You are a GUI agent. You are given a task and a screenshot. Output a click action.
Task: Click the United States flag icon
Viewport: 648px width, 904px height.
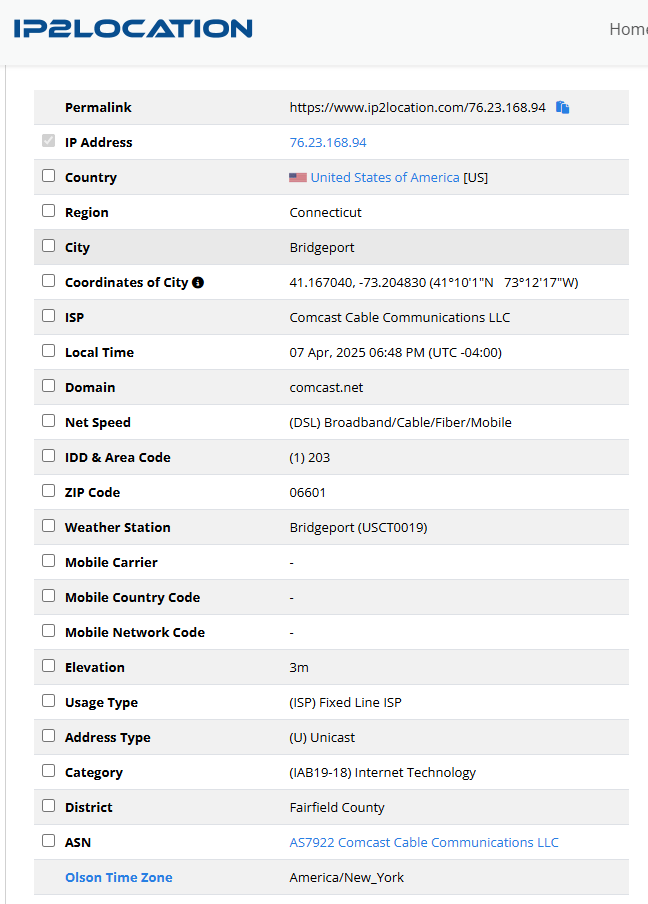pos(298,177)
